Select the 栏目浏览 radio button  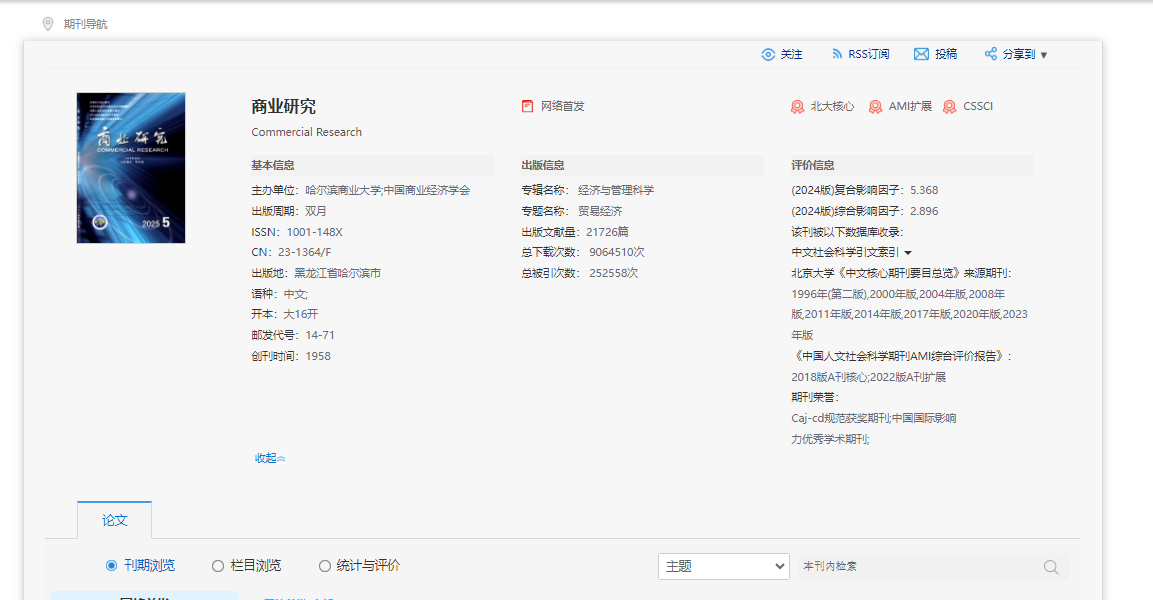tap(217, 566)
